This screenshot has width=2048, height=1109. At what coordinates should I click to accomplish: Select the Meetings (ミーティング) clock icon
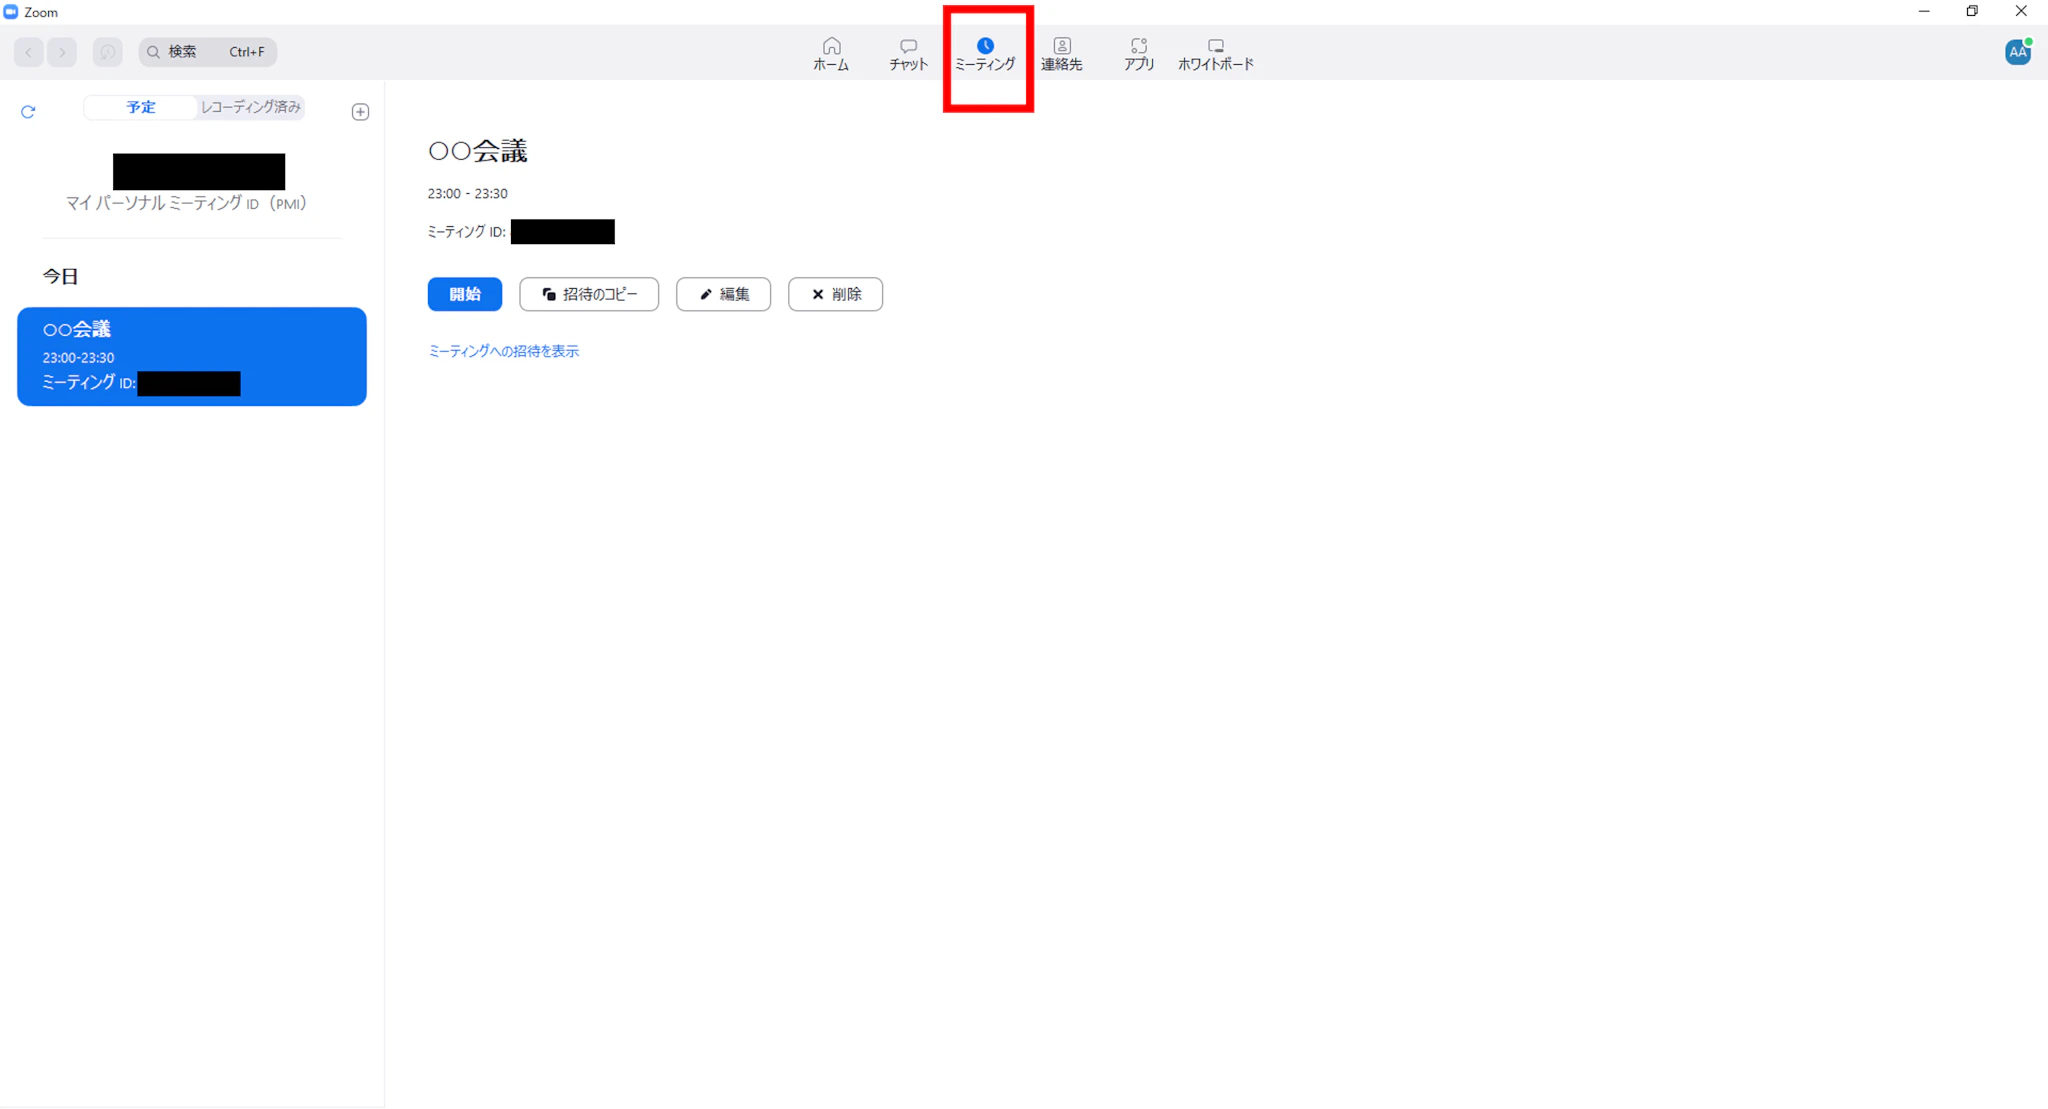coord(985,46)
